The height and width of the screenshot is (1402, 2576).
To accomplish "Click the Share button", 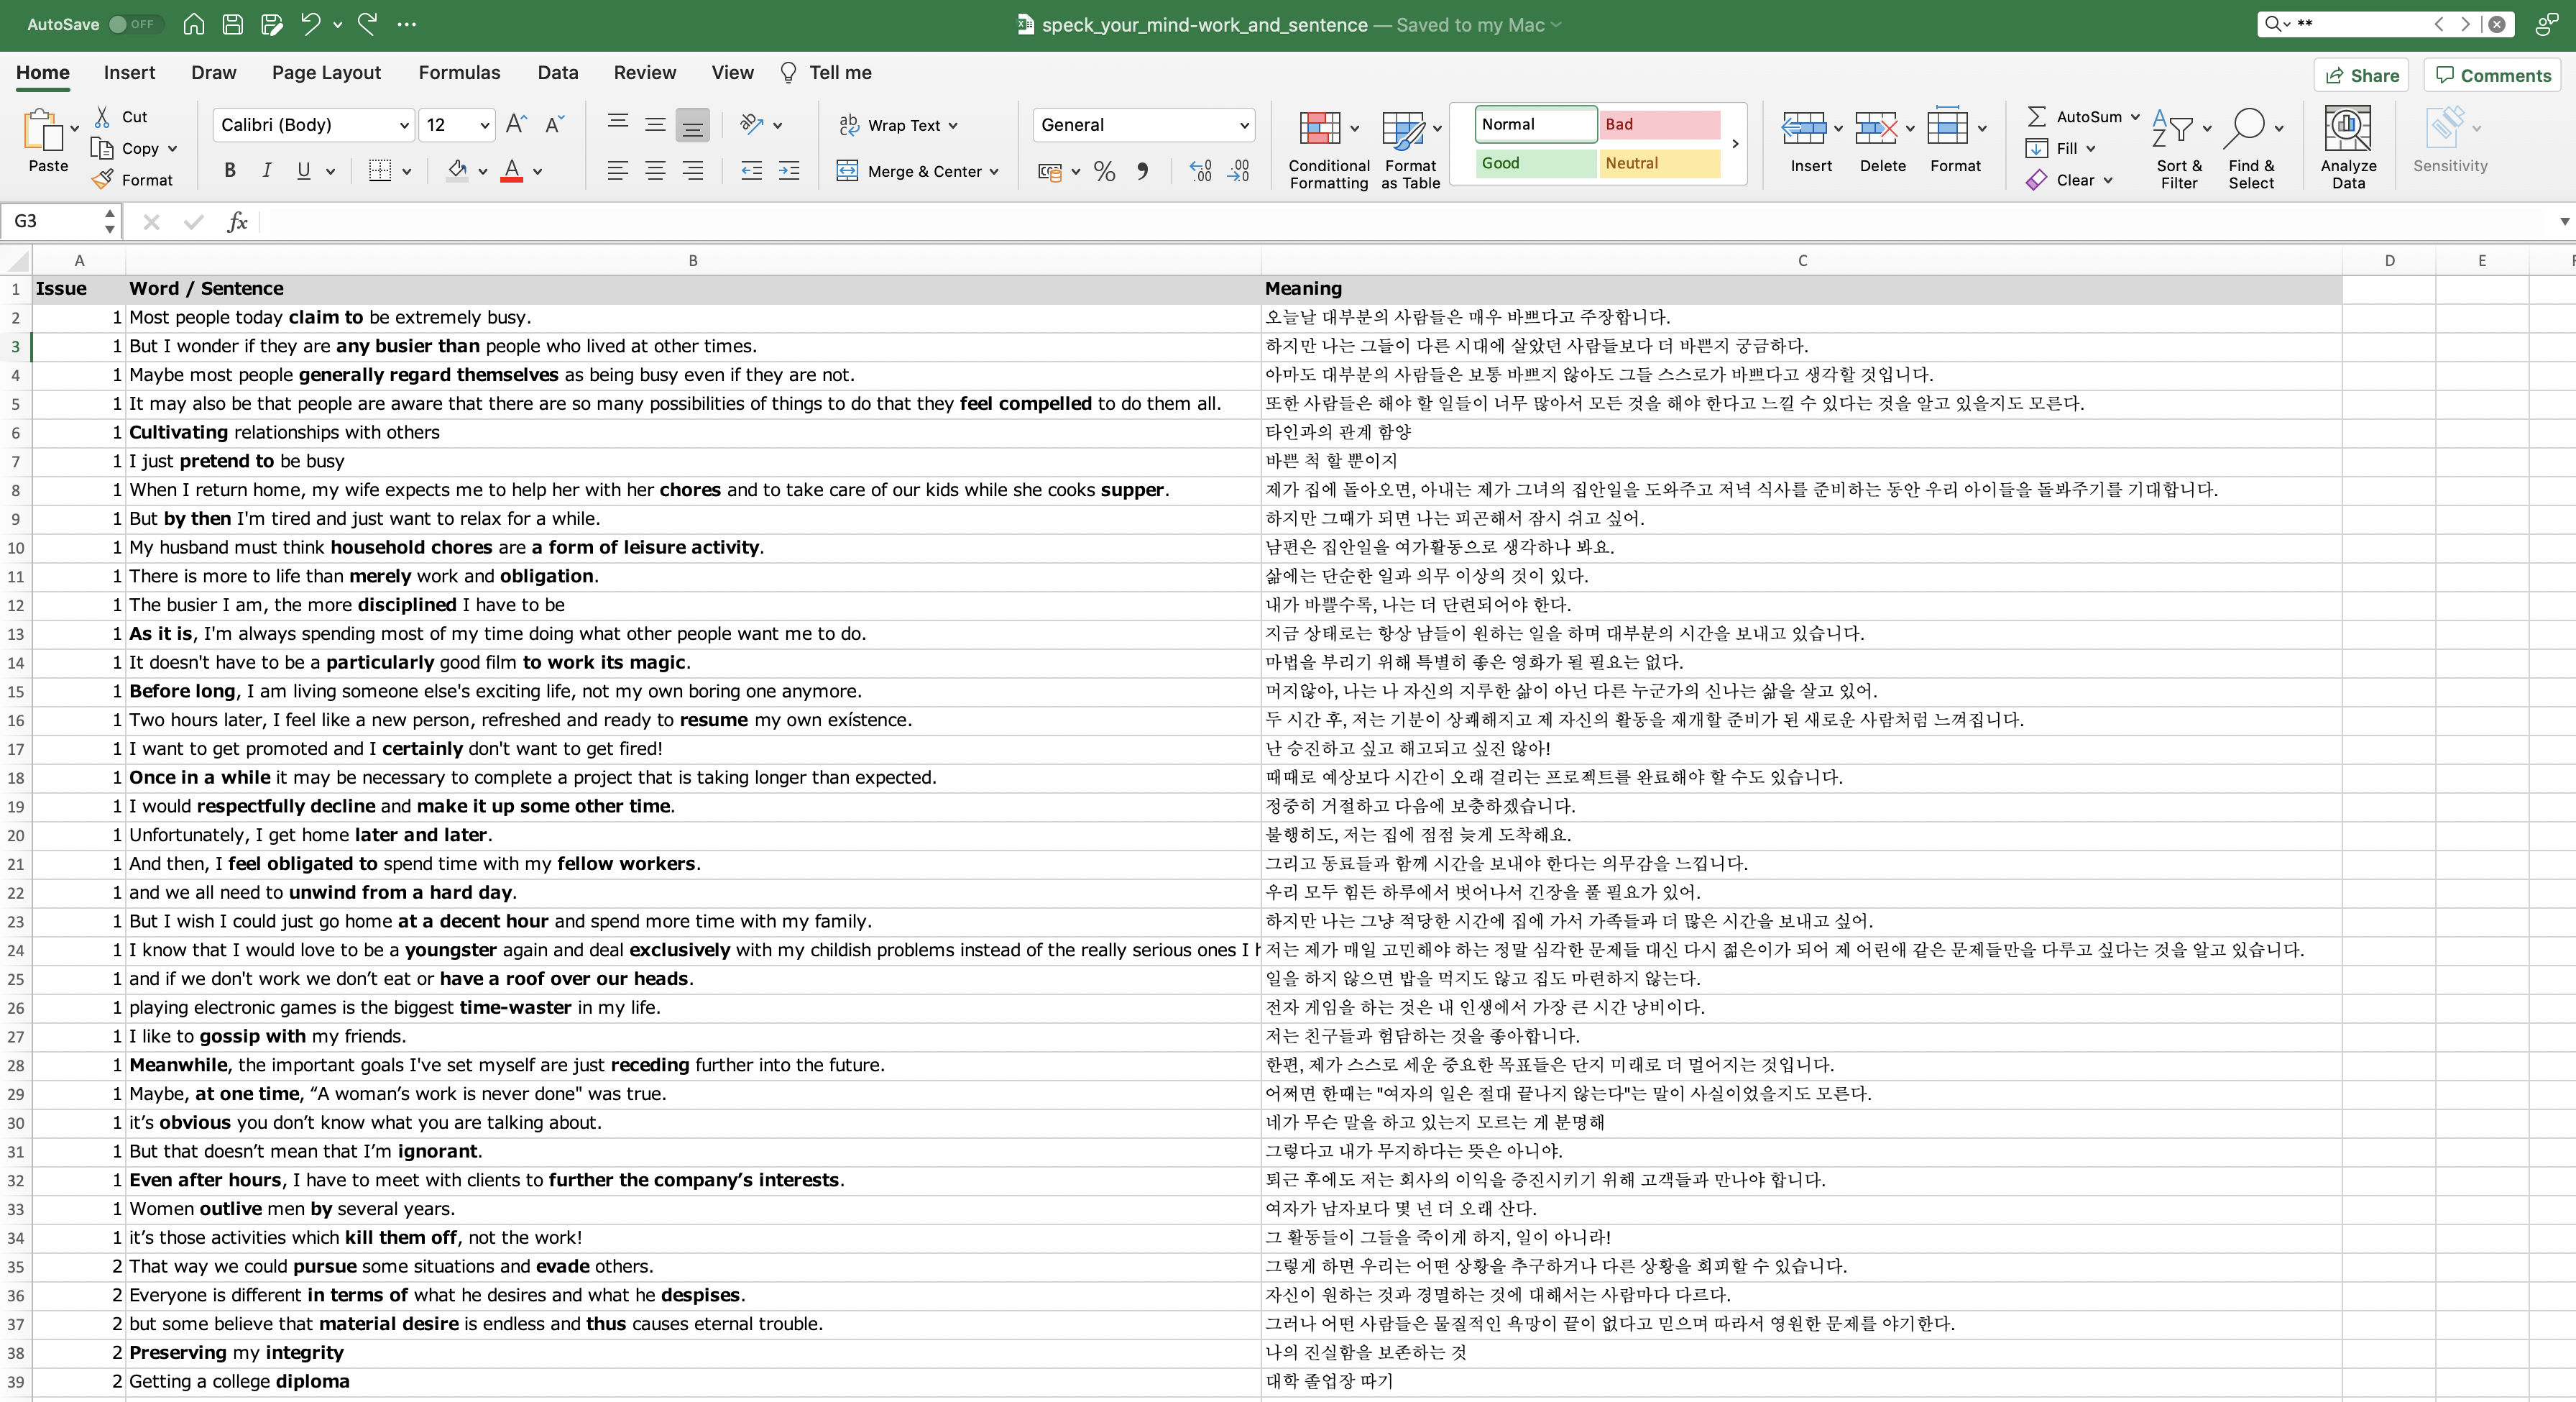I will click(x=2361, y=75).
